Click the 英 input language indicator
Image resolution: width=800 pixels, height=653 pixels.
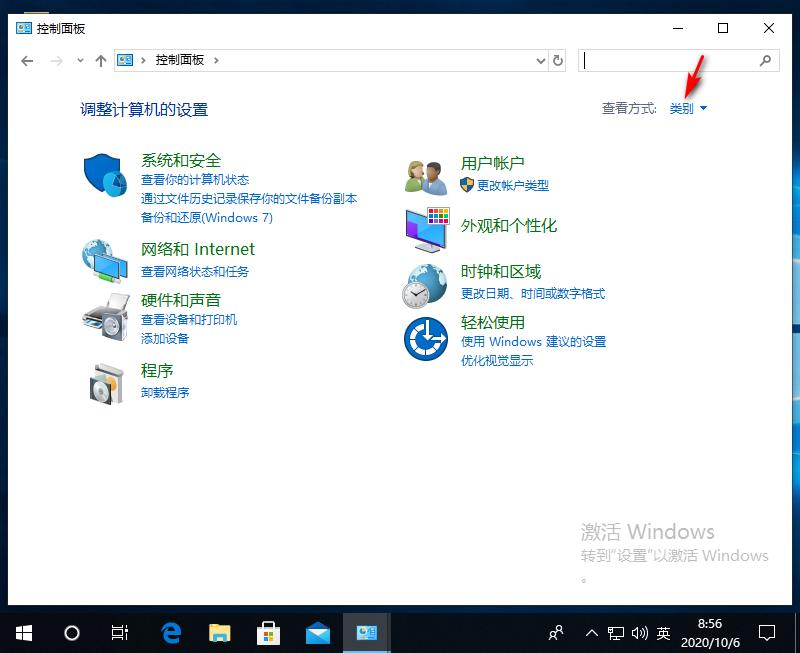point(663,633)
